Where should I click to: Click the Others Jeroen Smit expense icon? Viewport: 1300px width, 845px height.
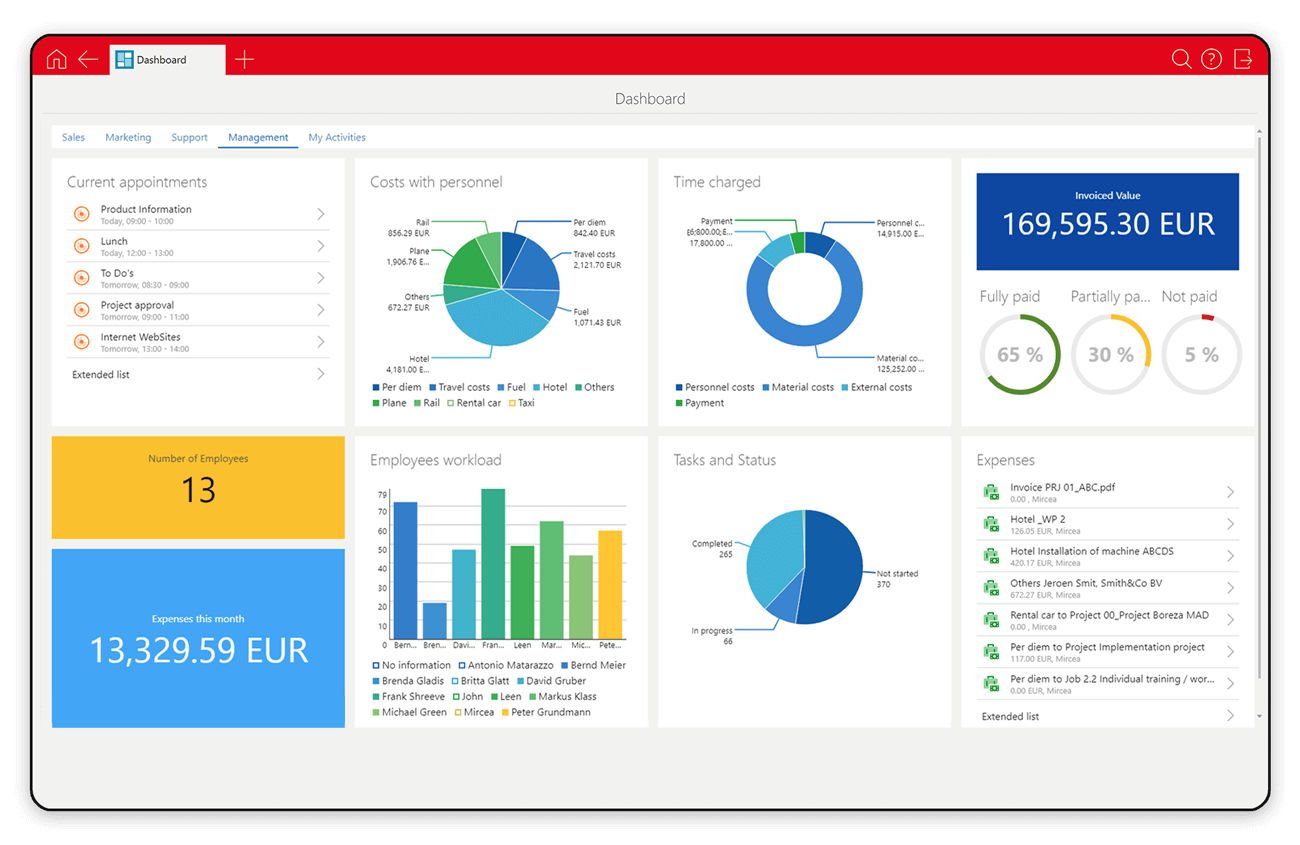pyautogui.click(x=991, y=588)
